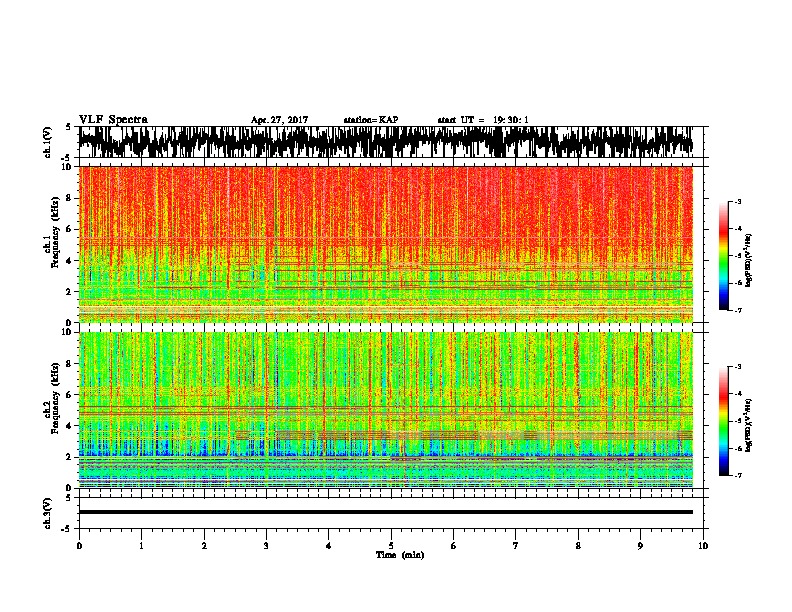Click the "station=KAP" header label

tap(371, 120)
